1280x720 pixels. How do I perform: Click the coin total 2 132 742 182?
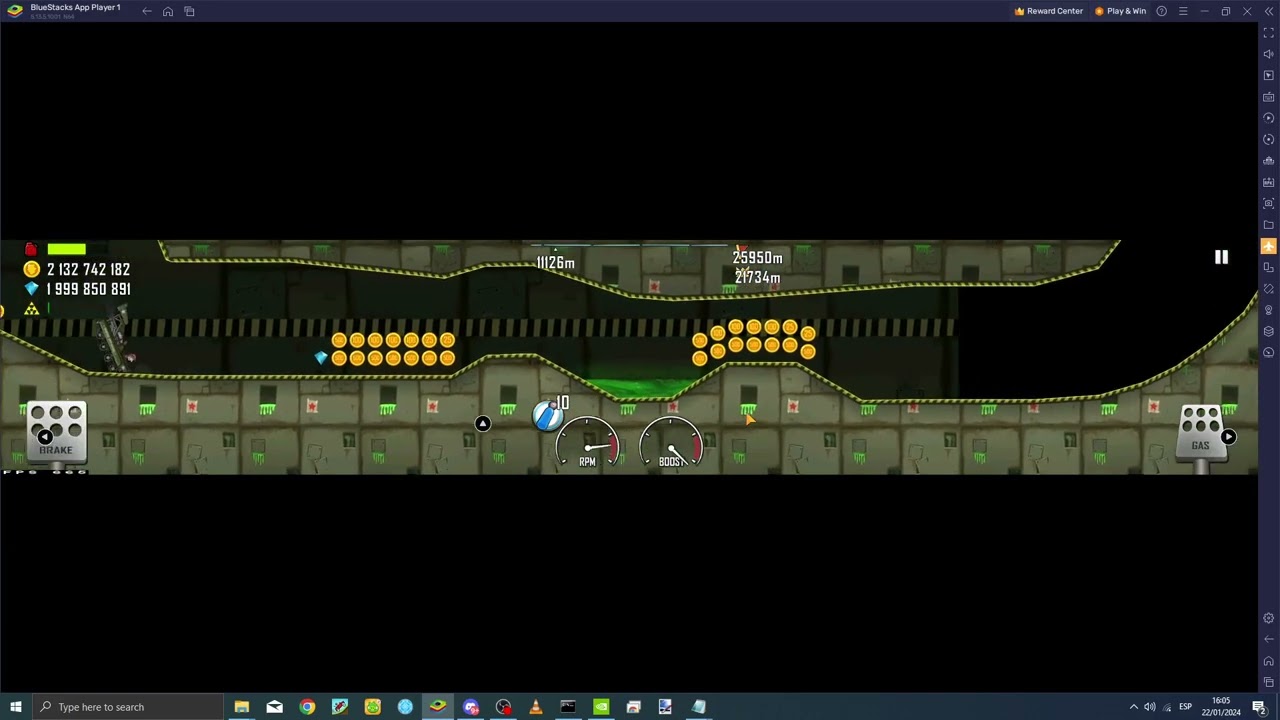coord(88,269)
